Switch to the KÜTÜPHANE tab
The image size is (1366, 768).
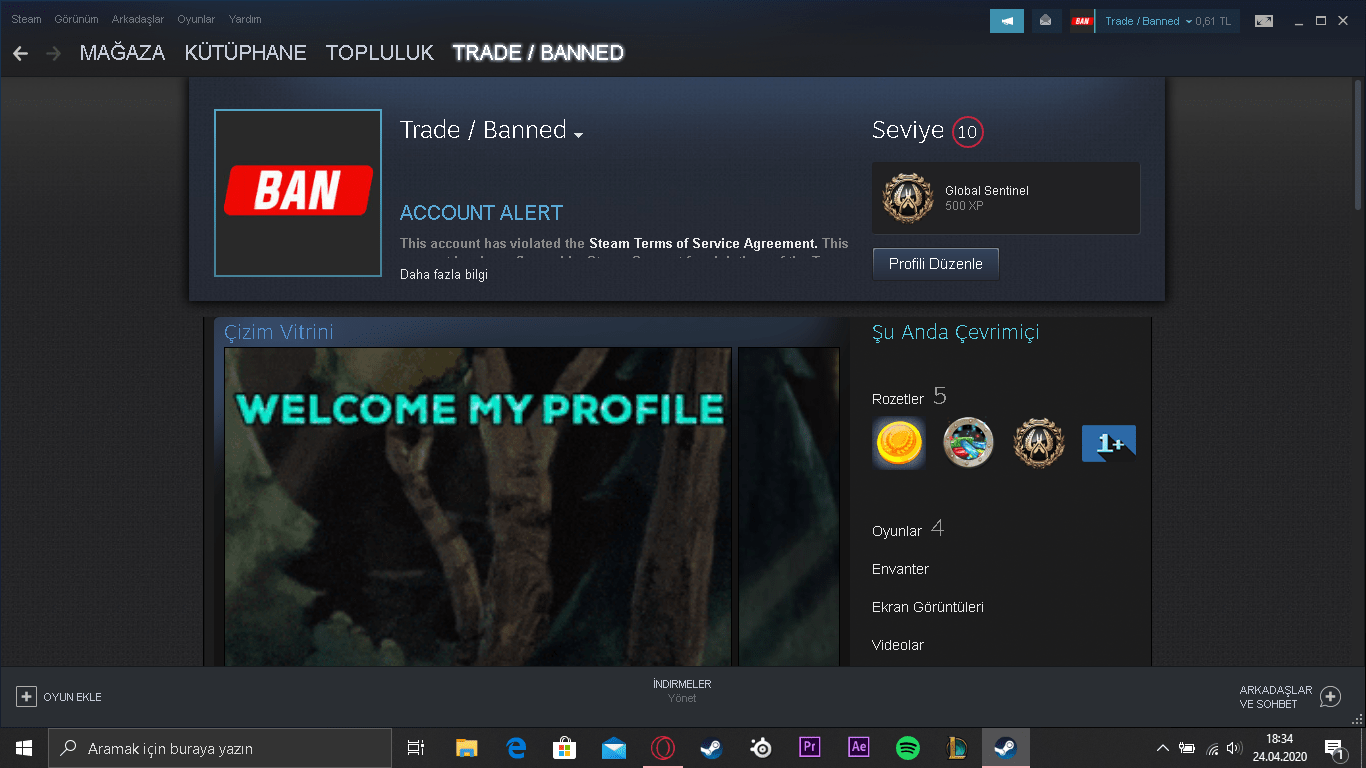click(246, 53)
